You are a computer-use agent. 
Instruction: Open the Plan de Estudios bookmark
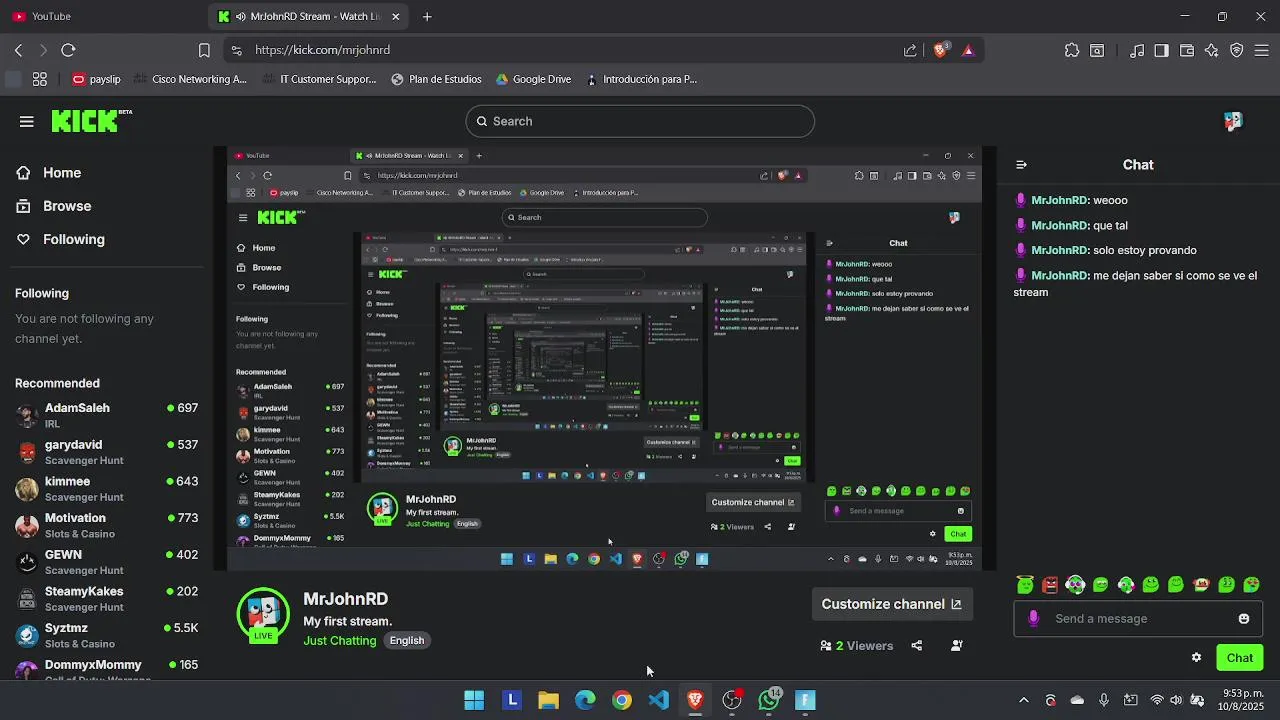click(x=436, y=79)
